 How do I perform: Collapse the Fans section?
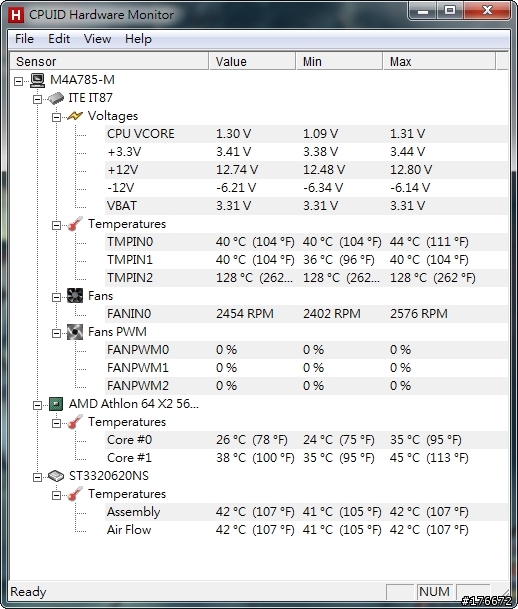56,297
